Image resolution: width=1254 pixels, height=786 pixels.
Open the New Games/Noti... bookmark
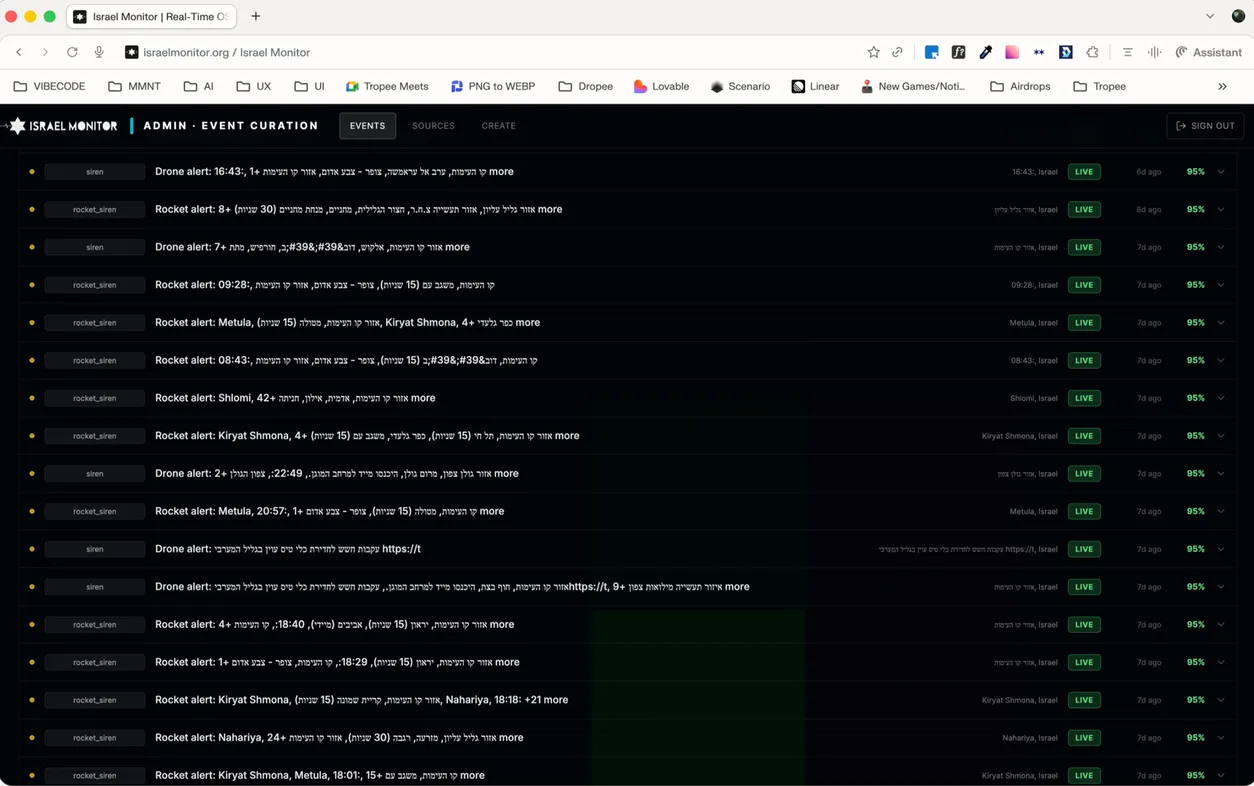click(x=913, y=87)
